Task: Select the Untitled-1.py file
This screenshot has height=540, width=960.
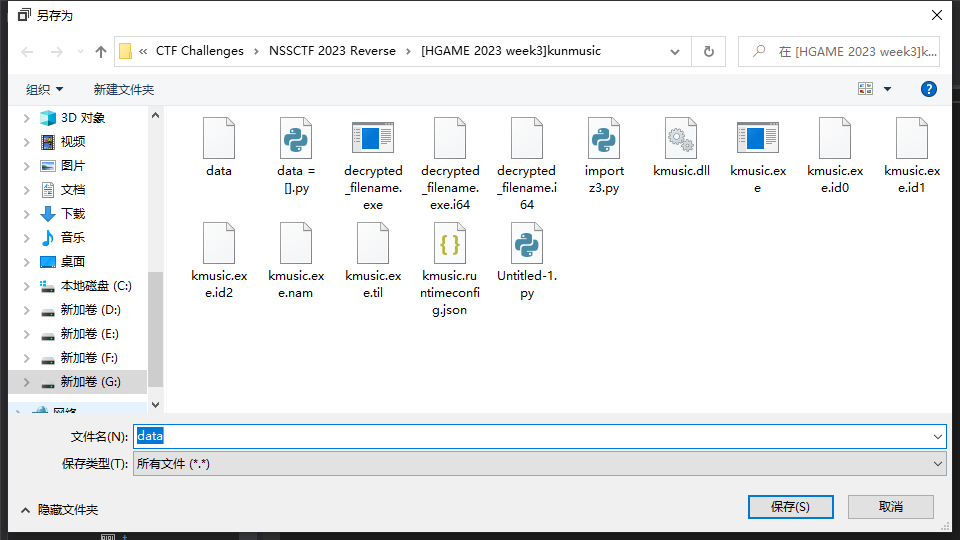Action: (527, 243)
